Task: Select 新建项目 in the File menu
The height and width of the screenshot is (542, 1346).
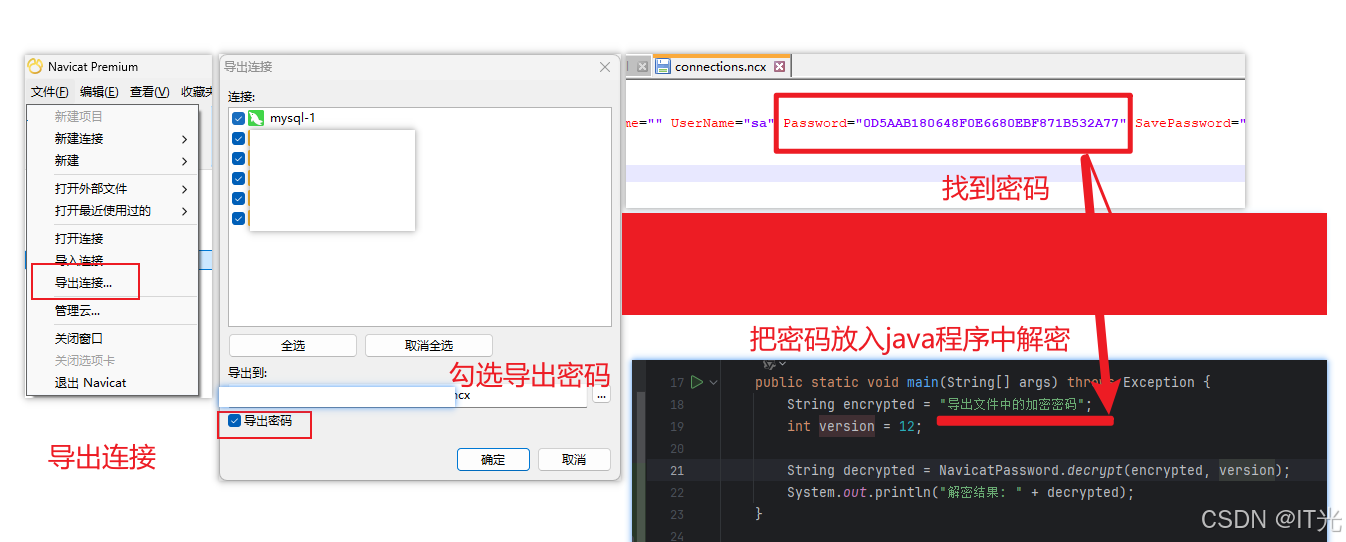Action: click(112, 117)
